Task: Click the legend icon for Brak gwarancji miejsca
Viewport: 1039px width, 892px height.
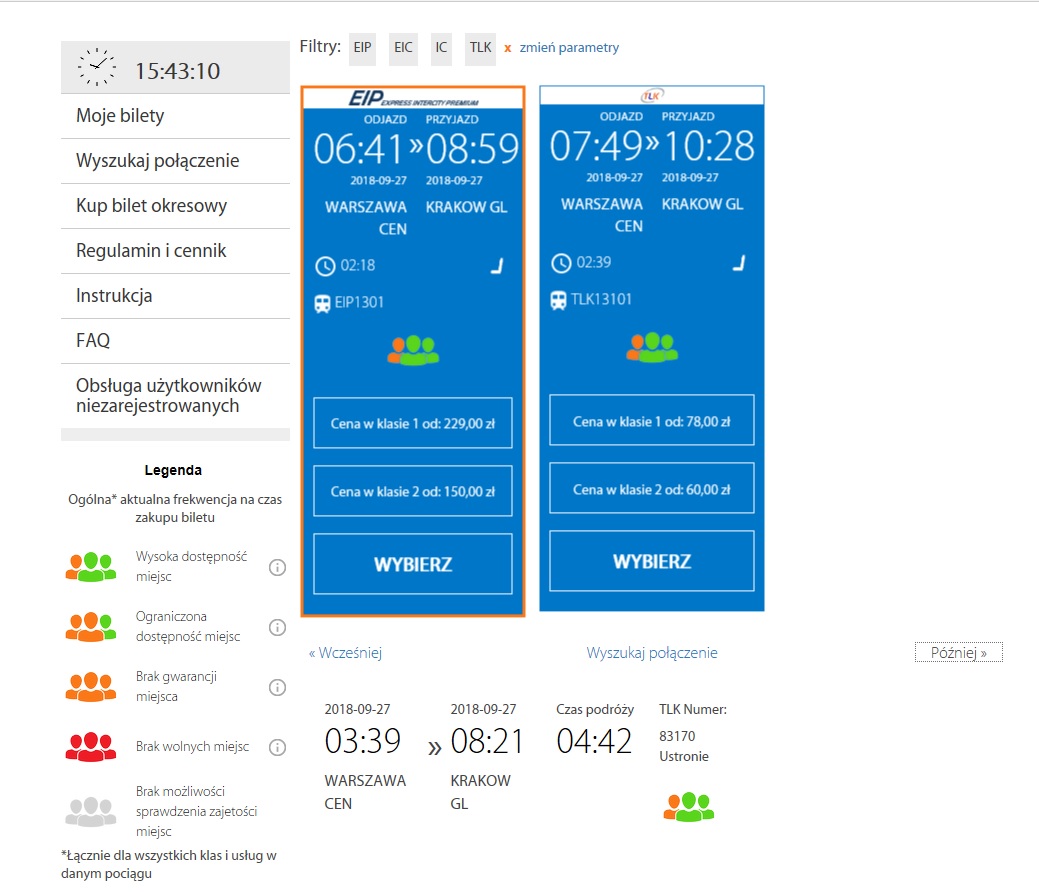Action: tap(91, 687)
